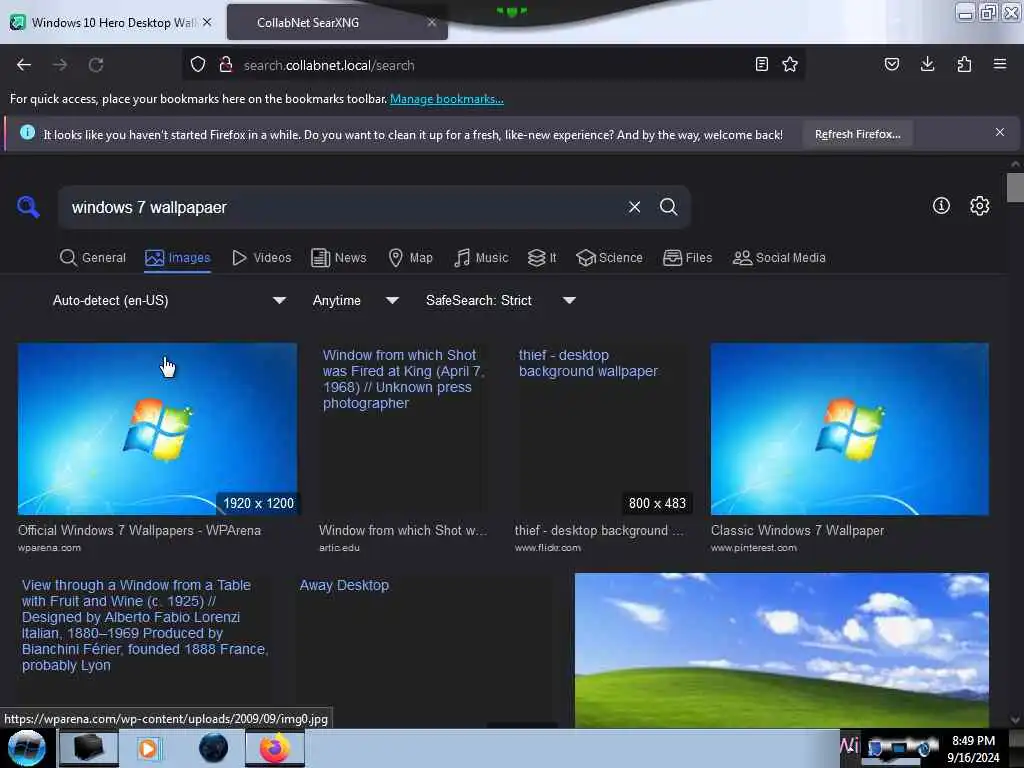Close the CollabNet SearXNG tab
This screenshot has width=1024, height=768.
point(432,22)
